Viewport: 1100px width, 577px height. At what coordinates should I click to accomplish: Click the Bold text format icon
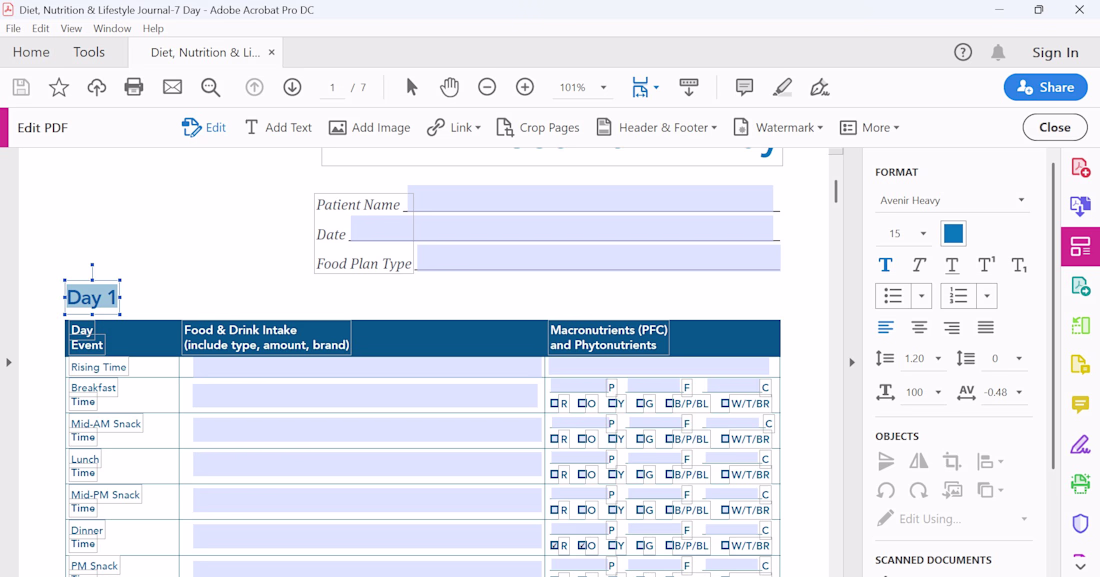[x=885, y=265]
